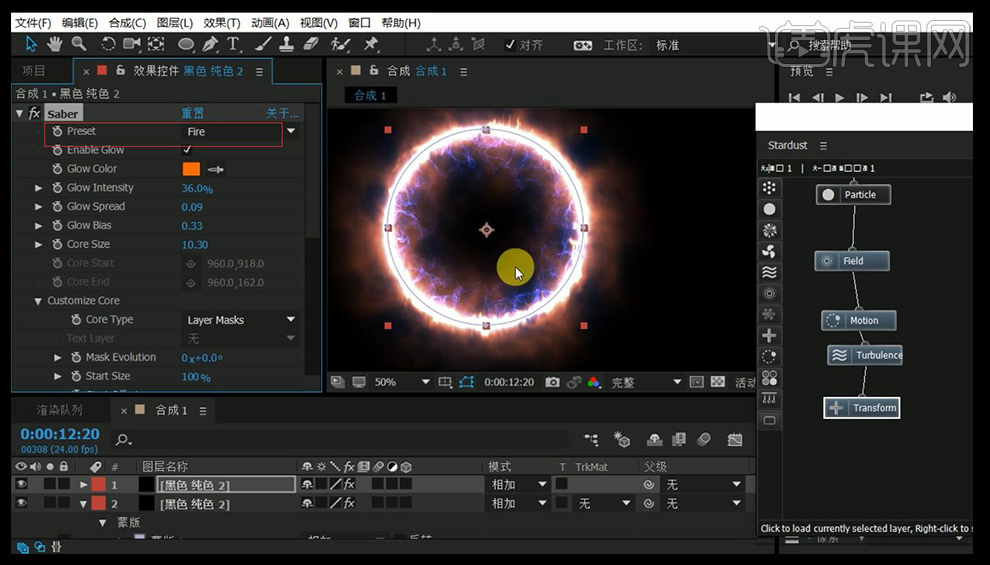Click the timeline current time 0:00:12:20
The image size is (990, 565).
(x=60, y=434)
